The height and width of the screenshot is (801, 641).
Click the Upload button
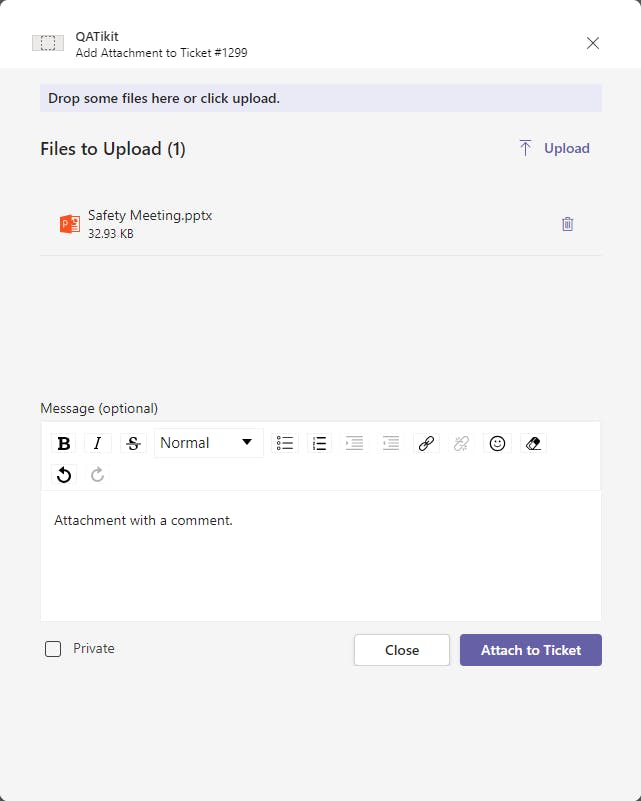point(554,148)
